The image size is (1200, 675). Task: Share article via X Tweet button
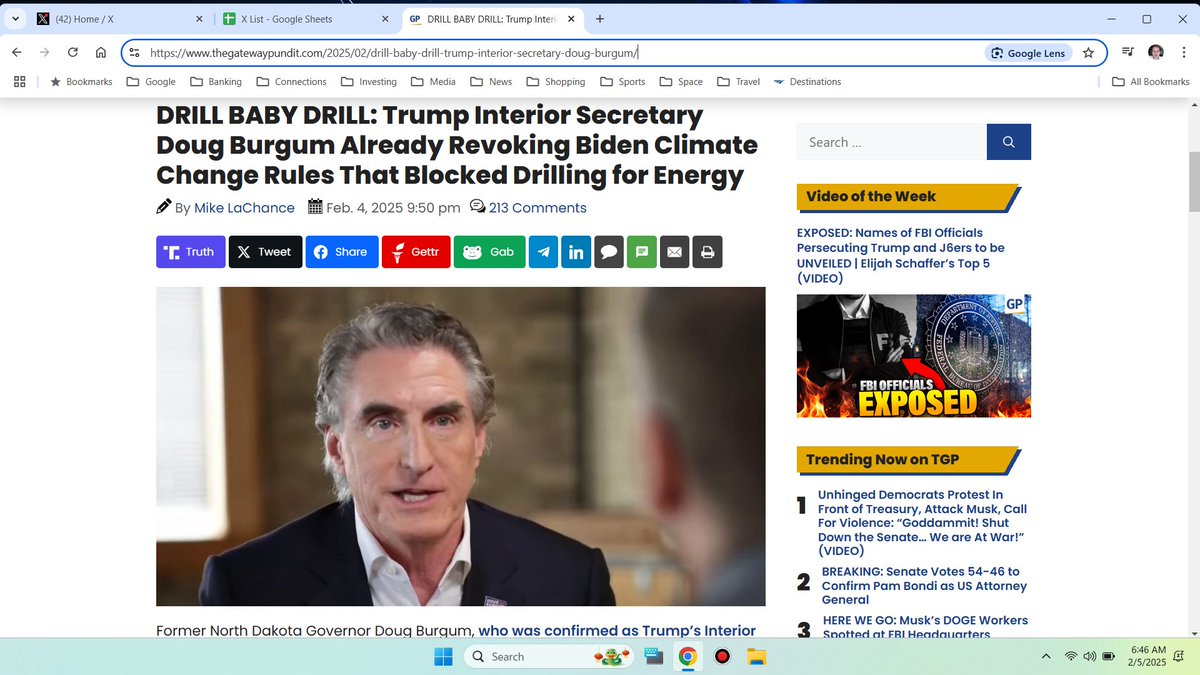[266, 252]
